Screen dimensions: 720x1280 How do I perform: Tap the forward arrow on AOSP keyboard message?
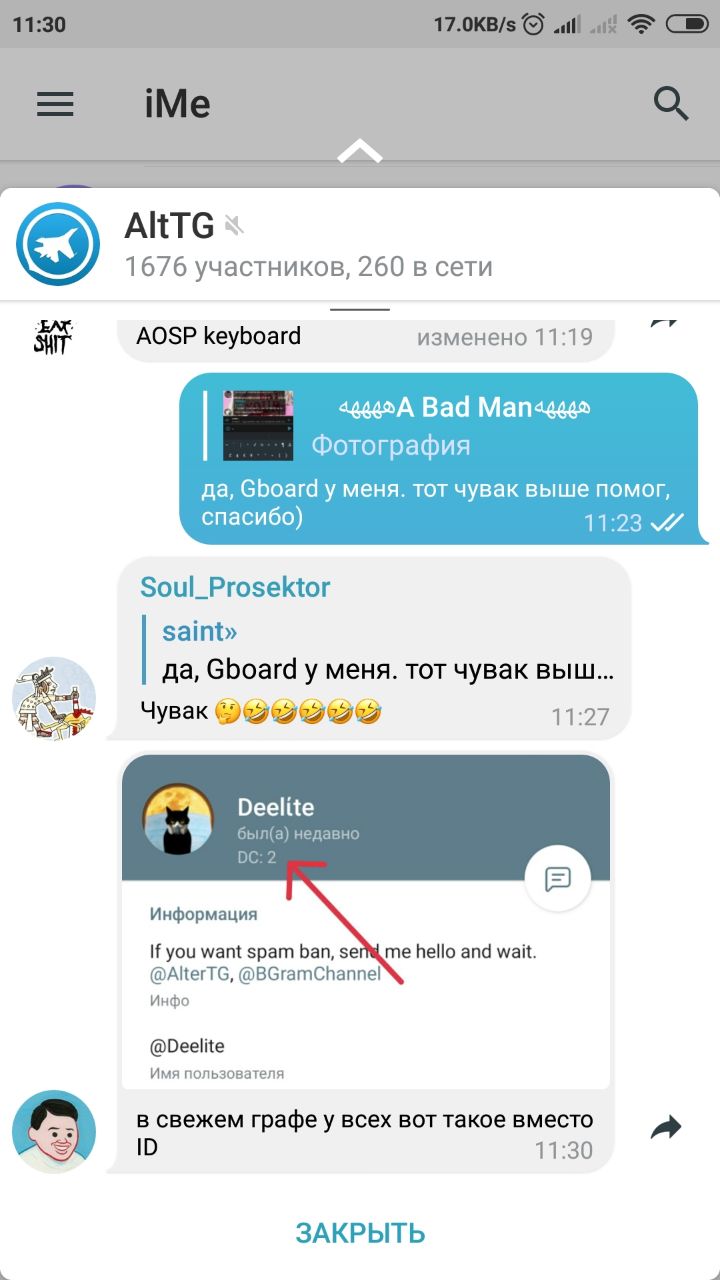tap(665, 323)
